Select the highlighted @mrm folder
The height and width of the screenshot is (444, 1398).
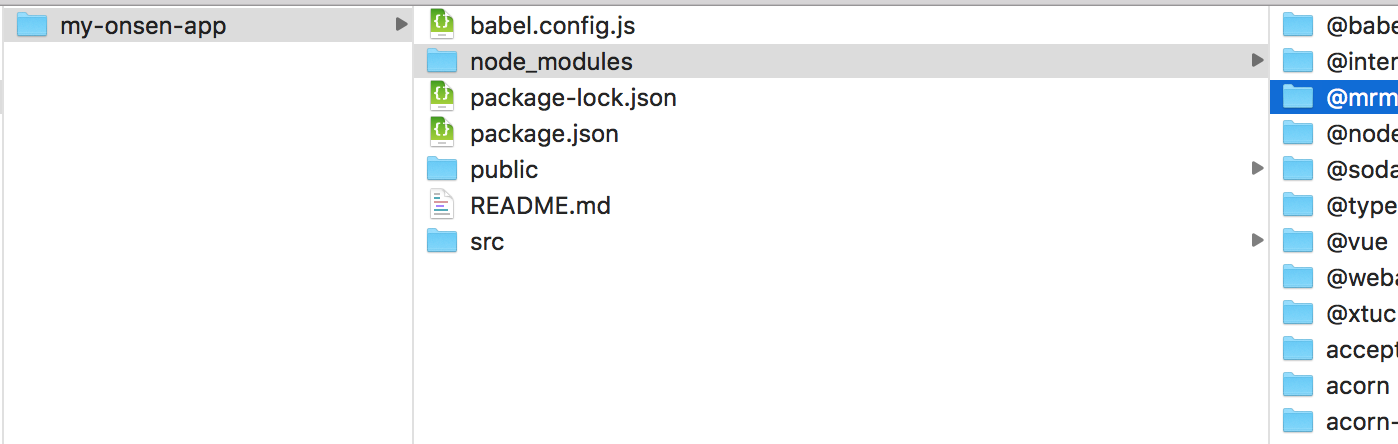(1360, 97)
